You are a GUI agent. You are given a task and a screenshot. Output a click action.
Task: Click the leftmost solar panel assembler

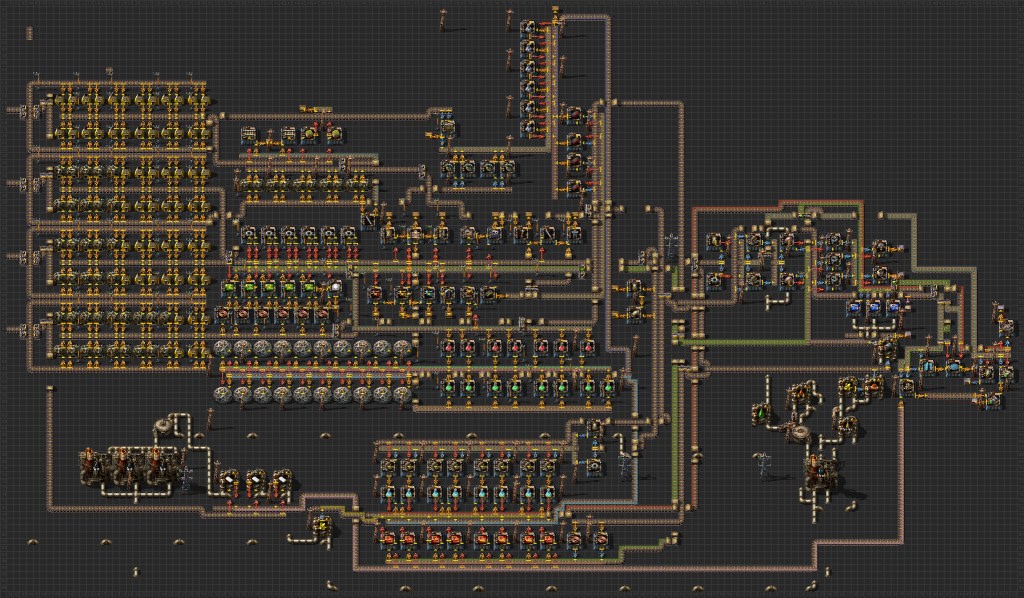(x=248, y=135)
